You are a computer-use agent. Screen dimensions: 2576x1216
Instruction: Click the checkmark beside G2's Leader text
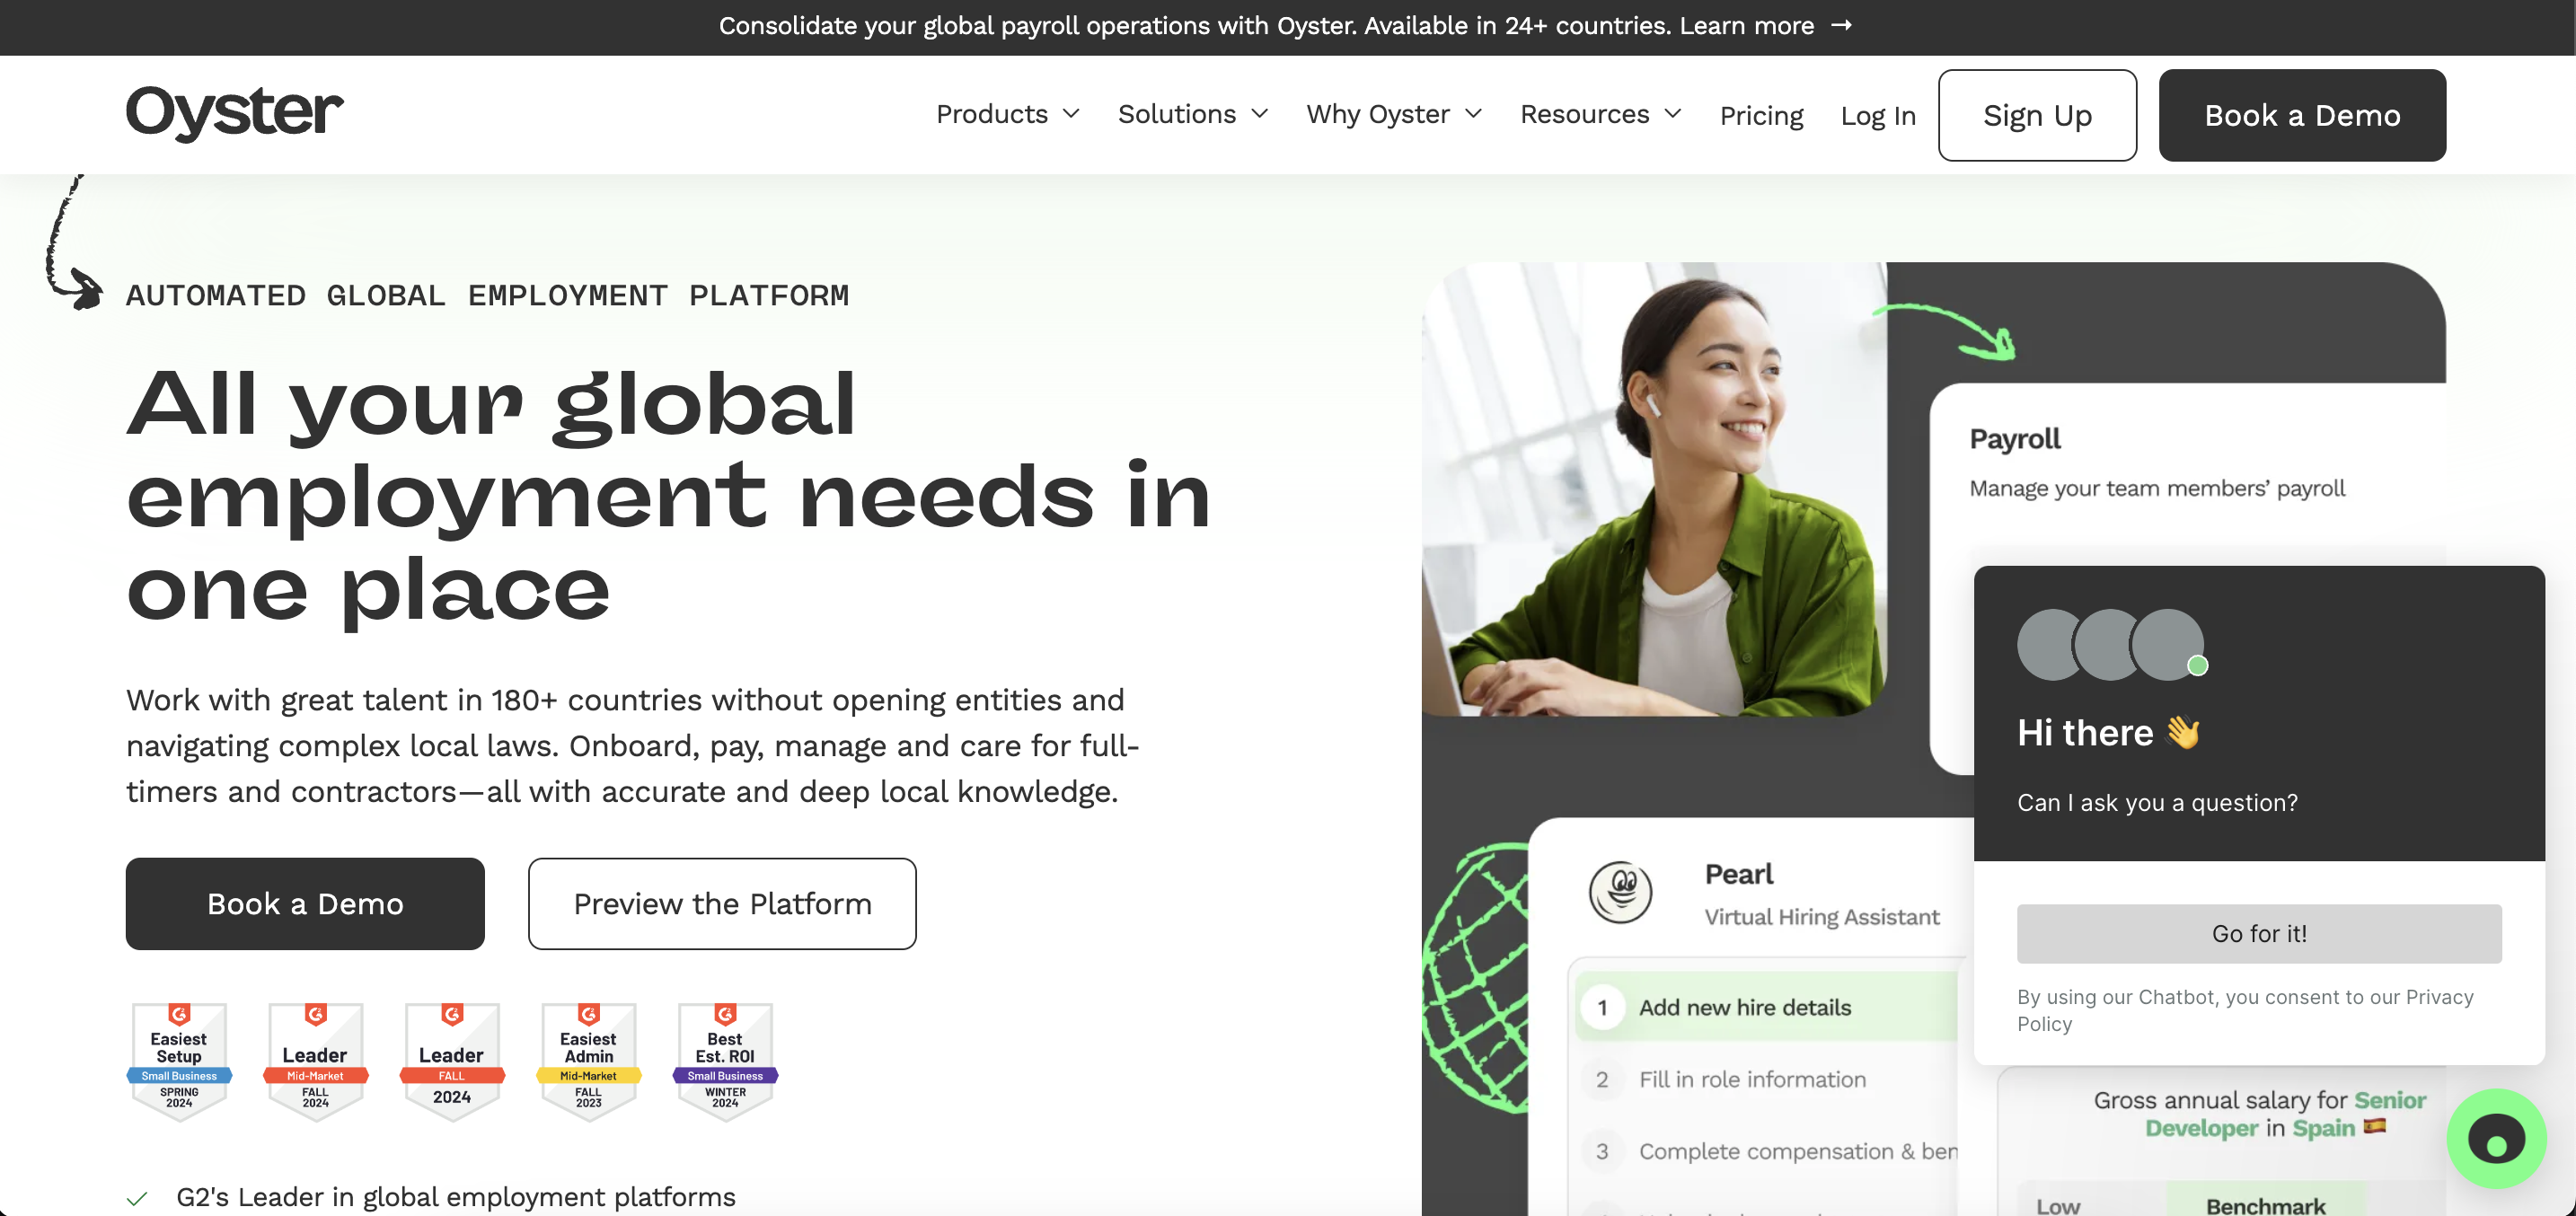[137, 1198]
